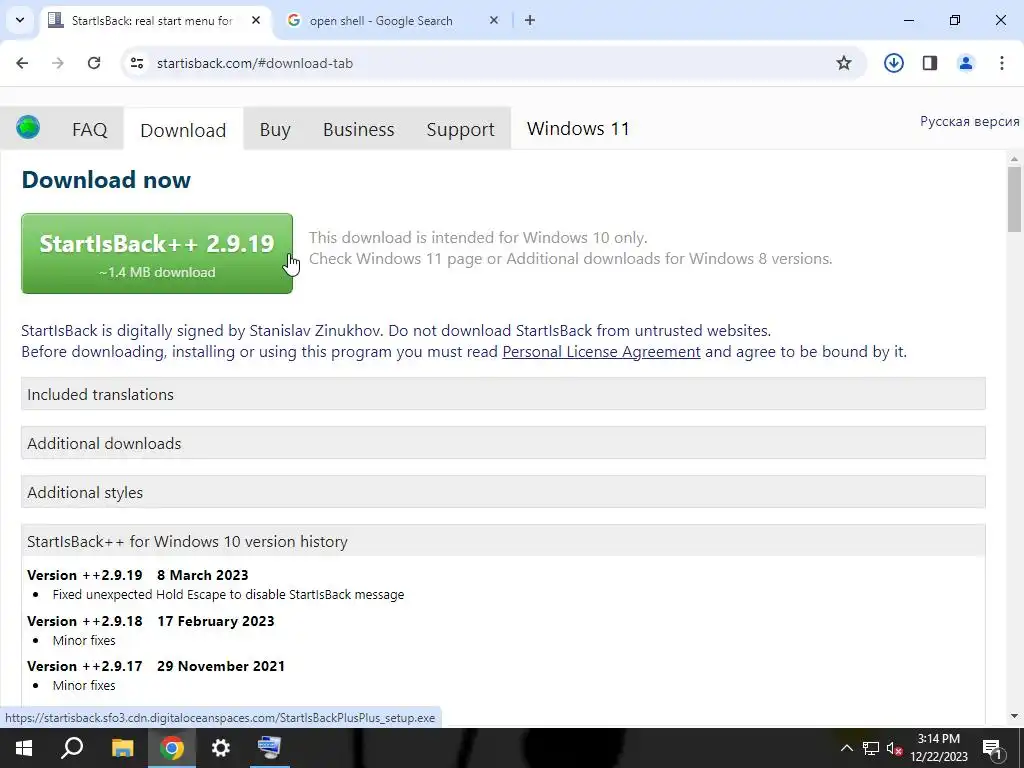Click the browser forward arrow
Viewport: 1024px width, 768px height.
point(57,63)
